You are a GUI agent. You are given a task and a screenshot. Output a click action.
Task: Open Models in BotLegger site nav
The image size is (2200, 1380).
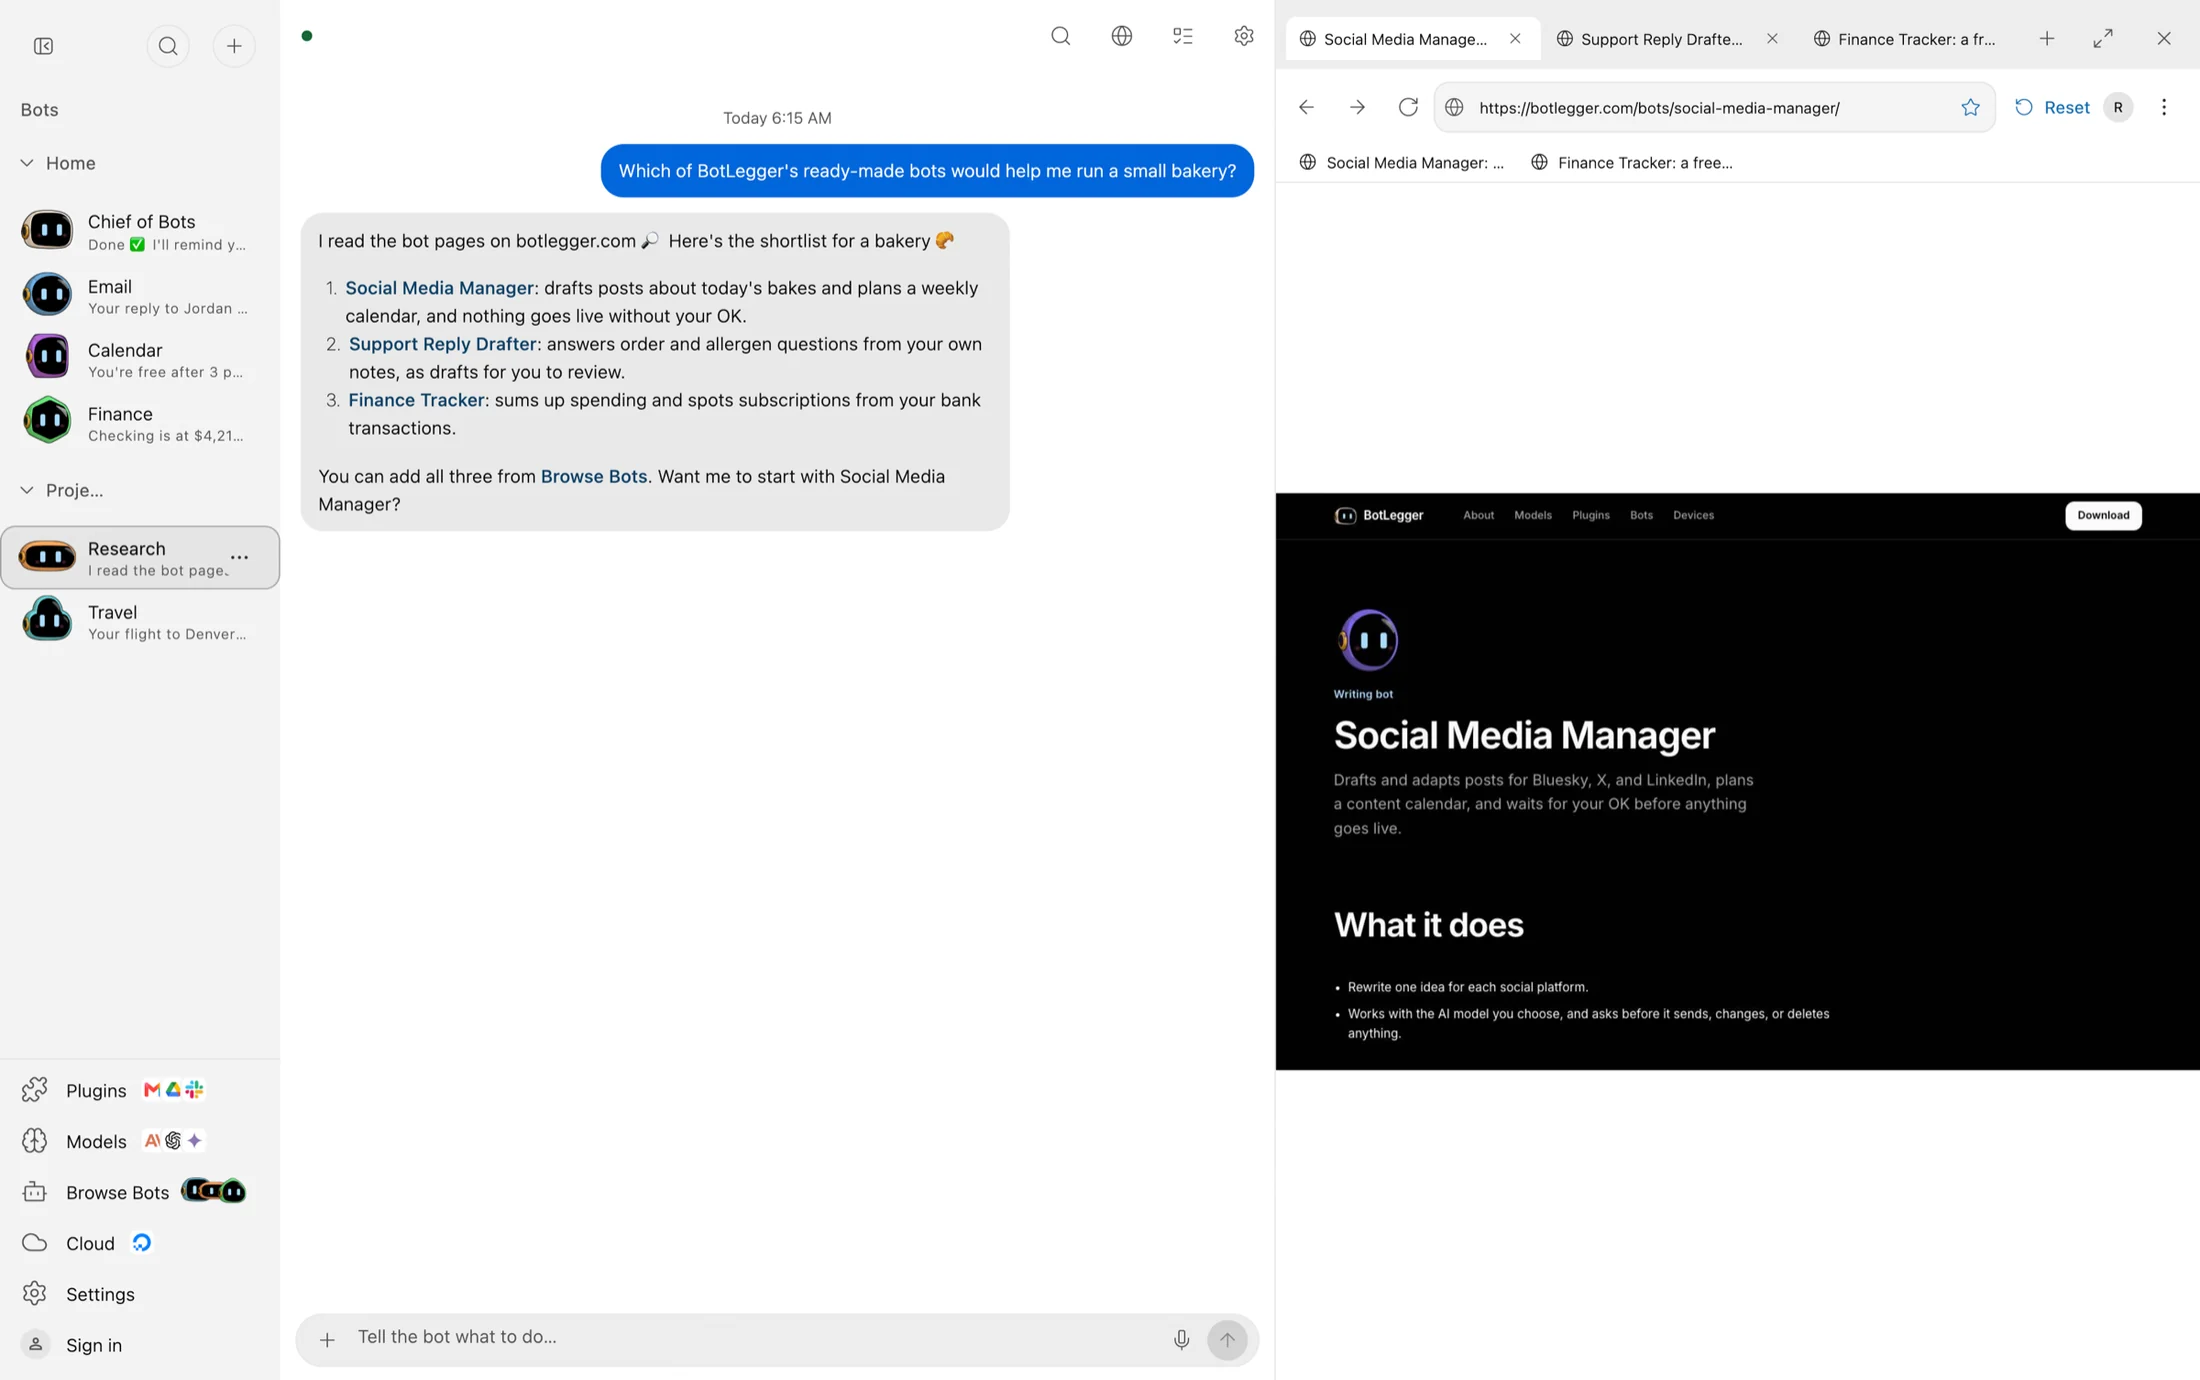(1532, 515)
